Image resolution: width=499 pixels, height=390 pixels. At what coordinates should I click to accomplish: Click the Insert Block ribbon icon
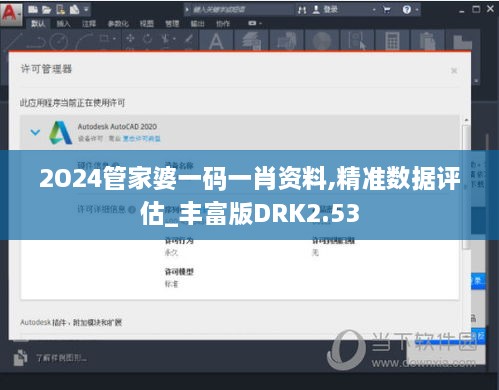(x=287, y=41)
